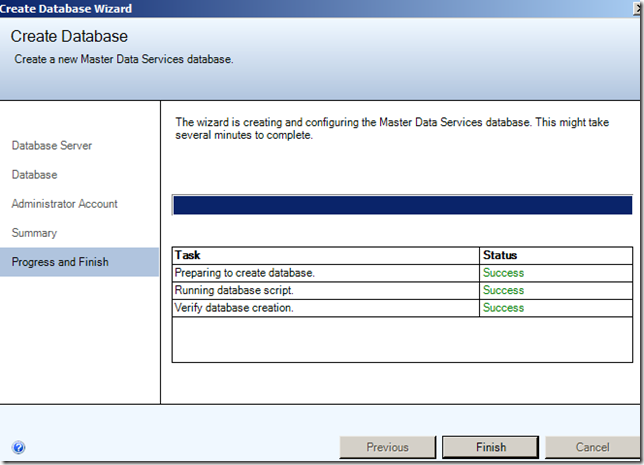The width and height of the screenshot is (644, 465).
Task: Select the Summary step
Action: 34,233
